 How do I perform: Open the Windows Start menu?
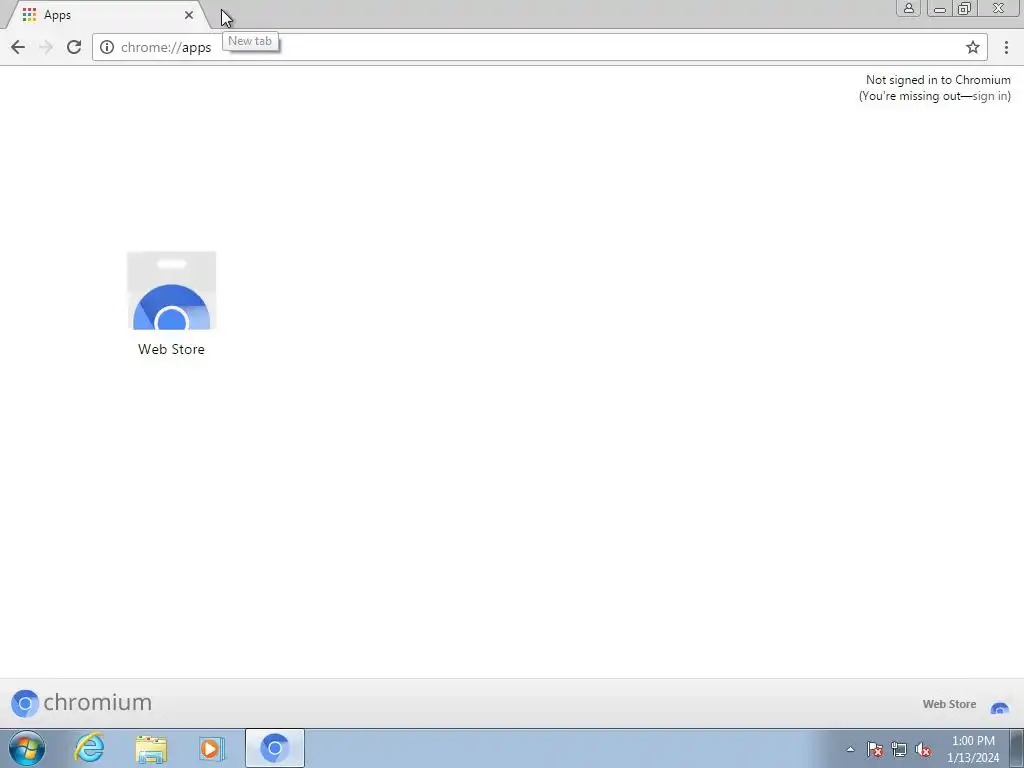pos(27,748)
